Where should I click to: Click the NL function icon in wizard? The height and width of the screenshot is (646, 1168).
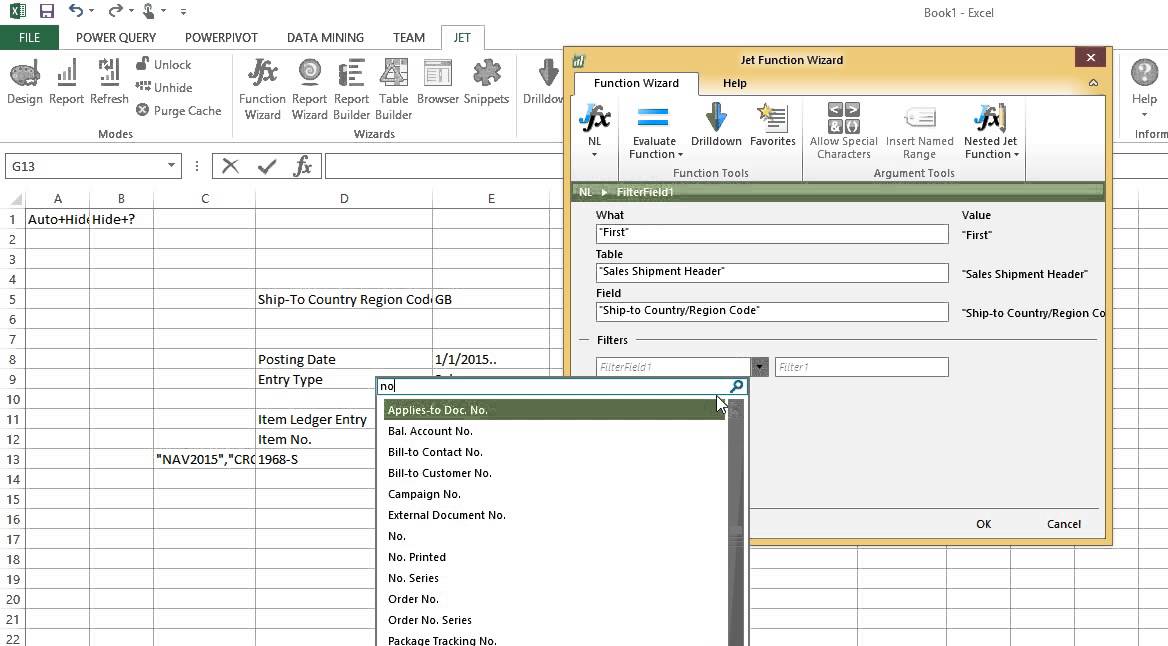tap(594, 130)
